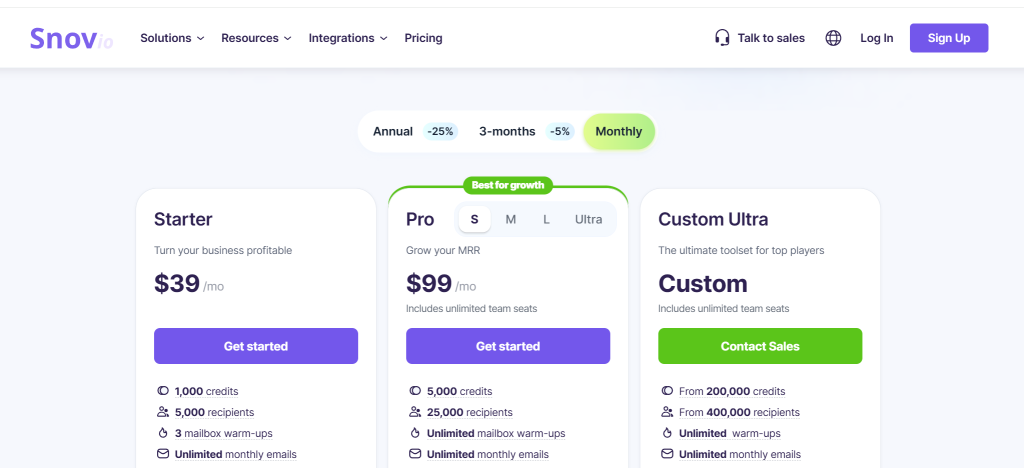Click the green Contact Sales button
1024x468 pixels.
[x=760, y=346]
